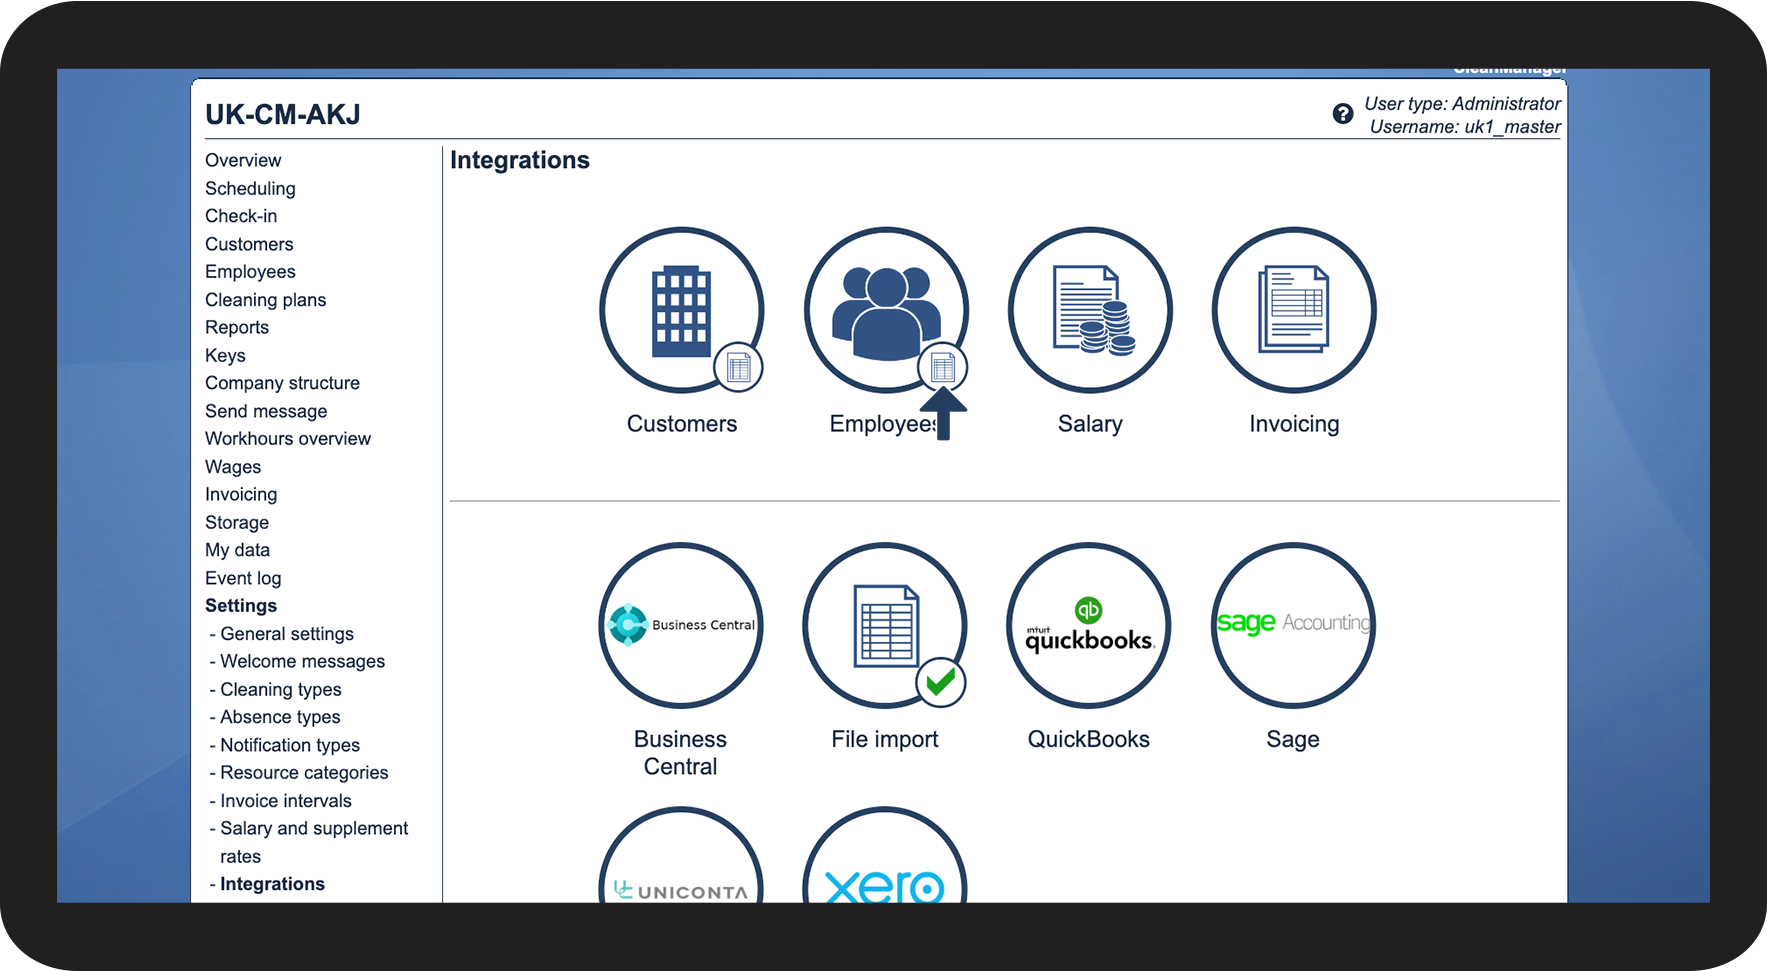
Task: Open Send message in the sidebar
Action: point(266,411)
